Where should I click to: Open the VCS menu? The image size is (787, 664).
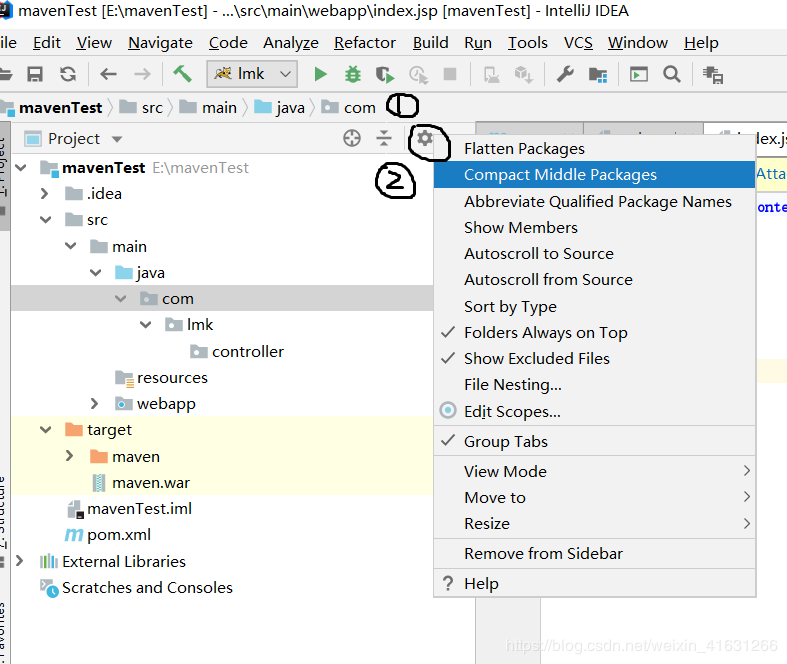(x=578, y=43)
